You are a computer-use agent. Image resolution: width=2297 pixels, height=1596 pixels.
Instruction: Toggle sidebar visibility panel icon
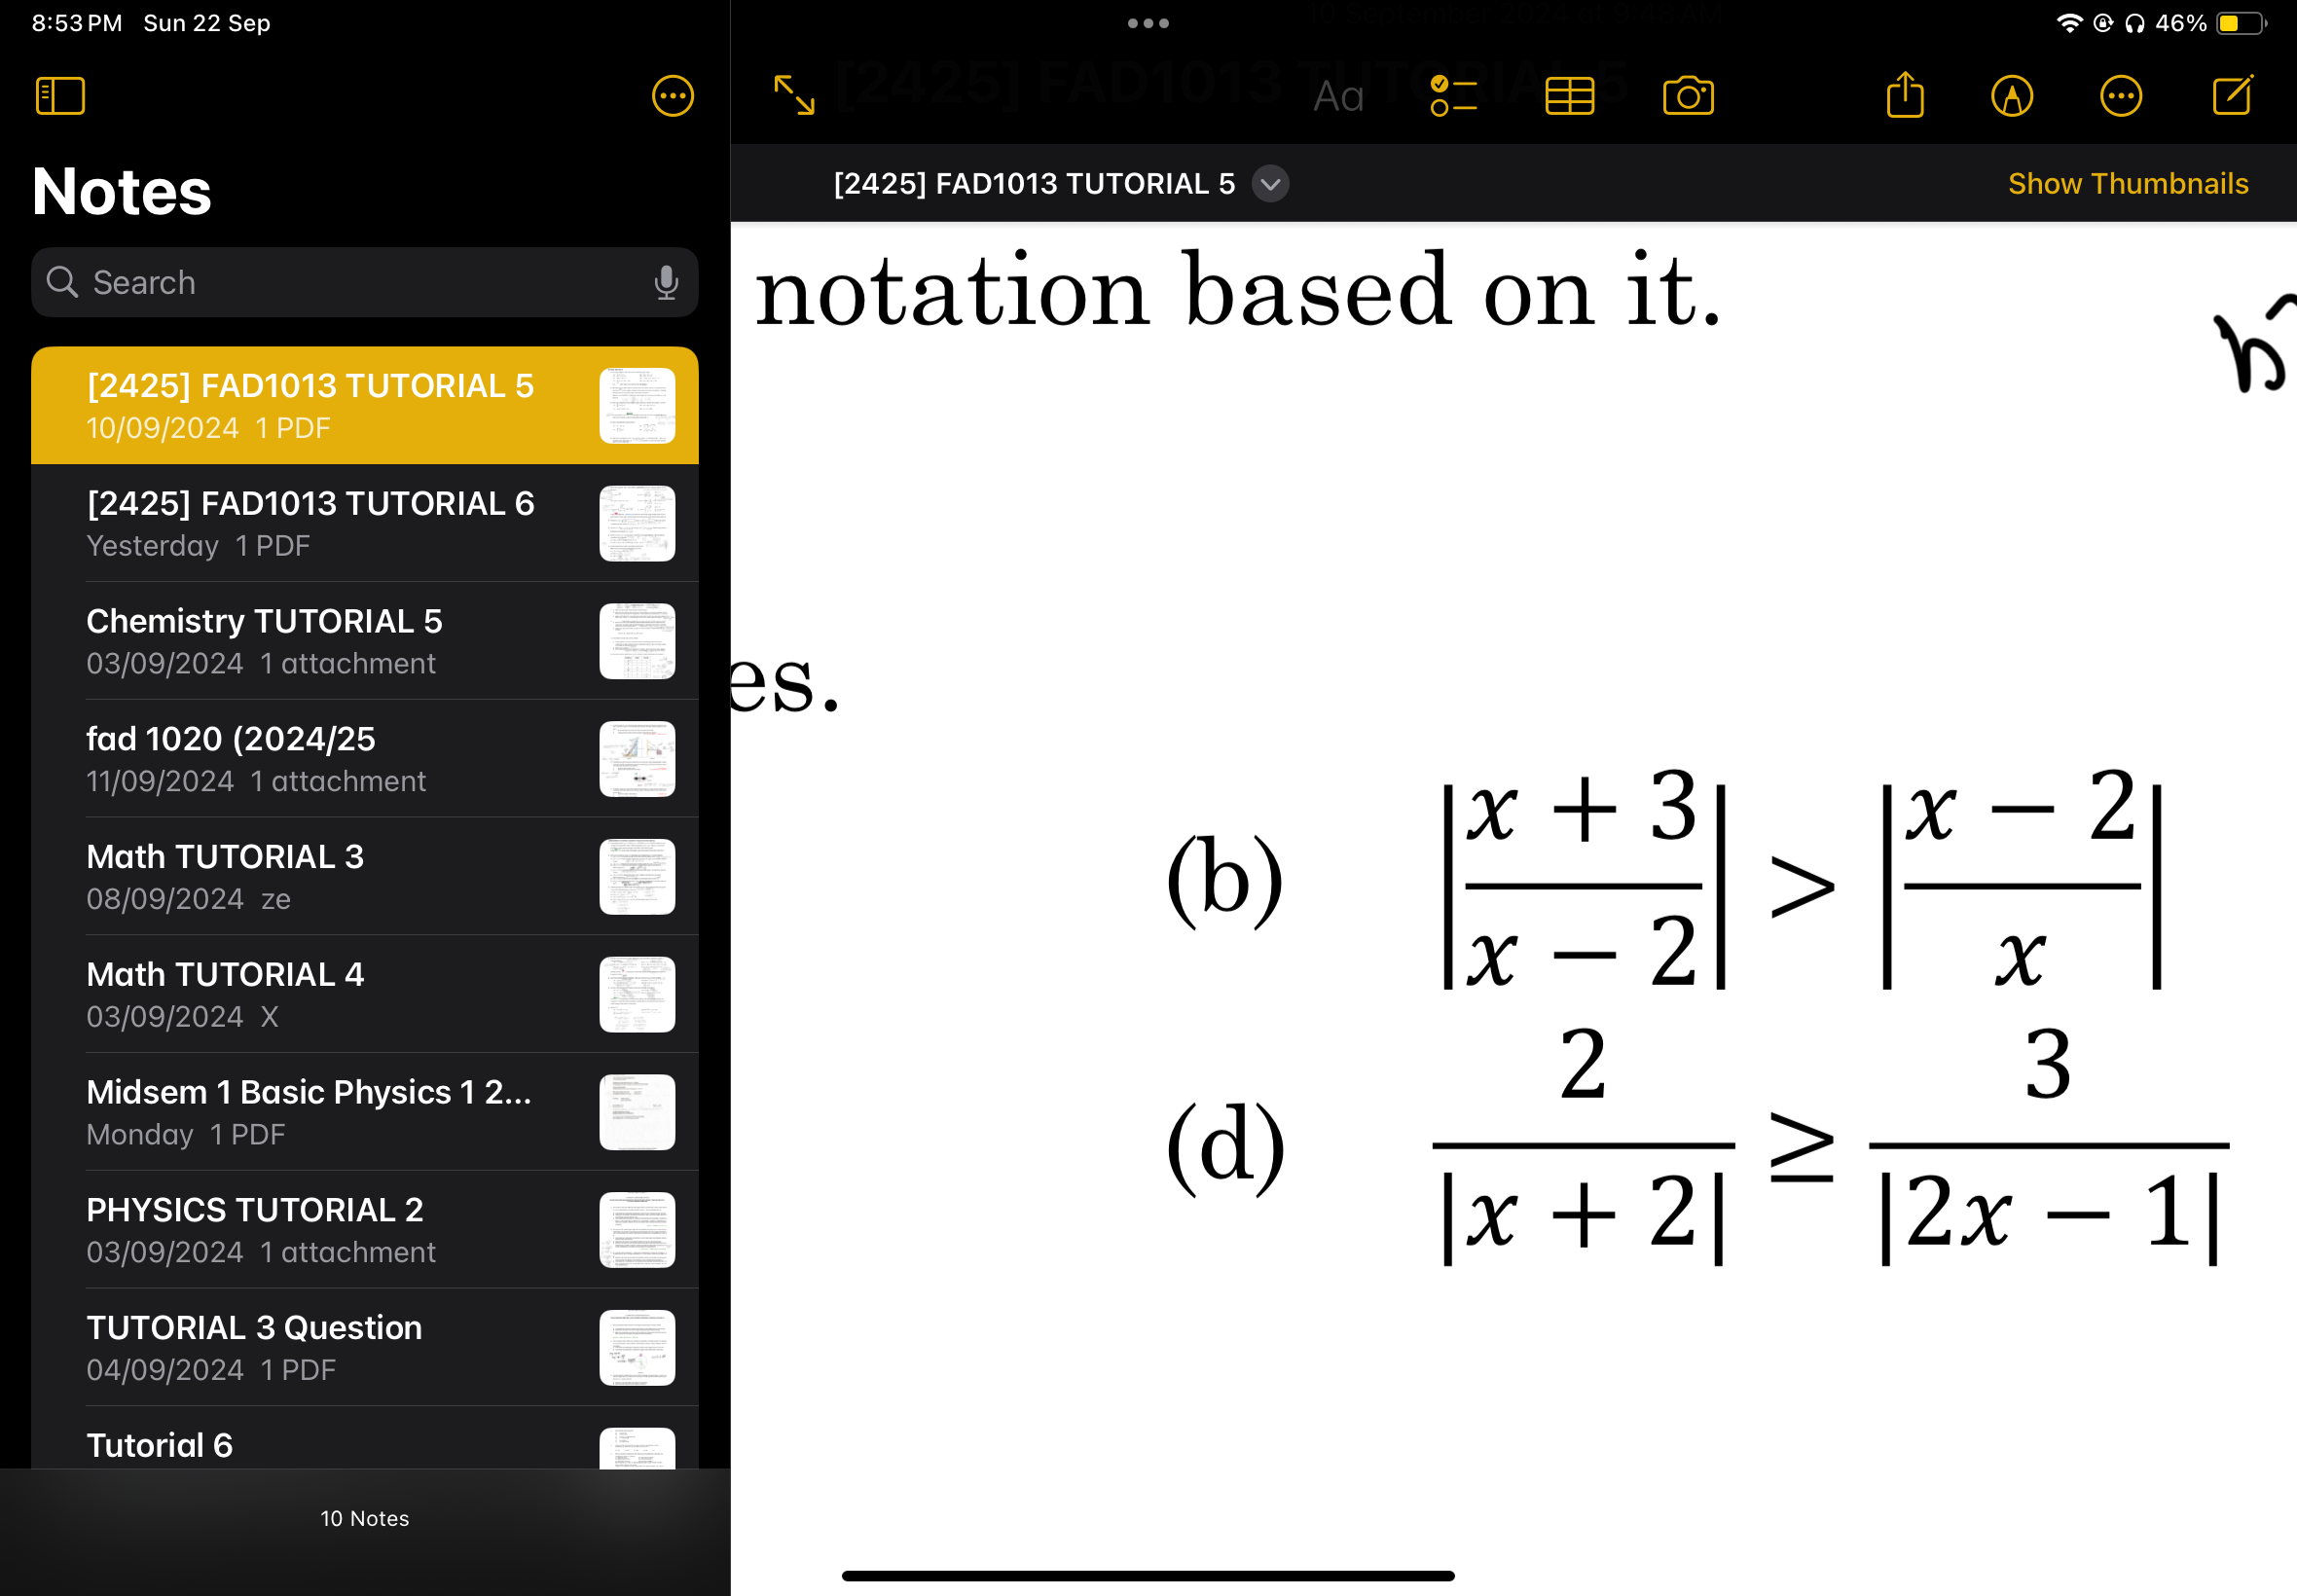[59, 96]
